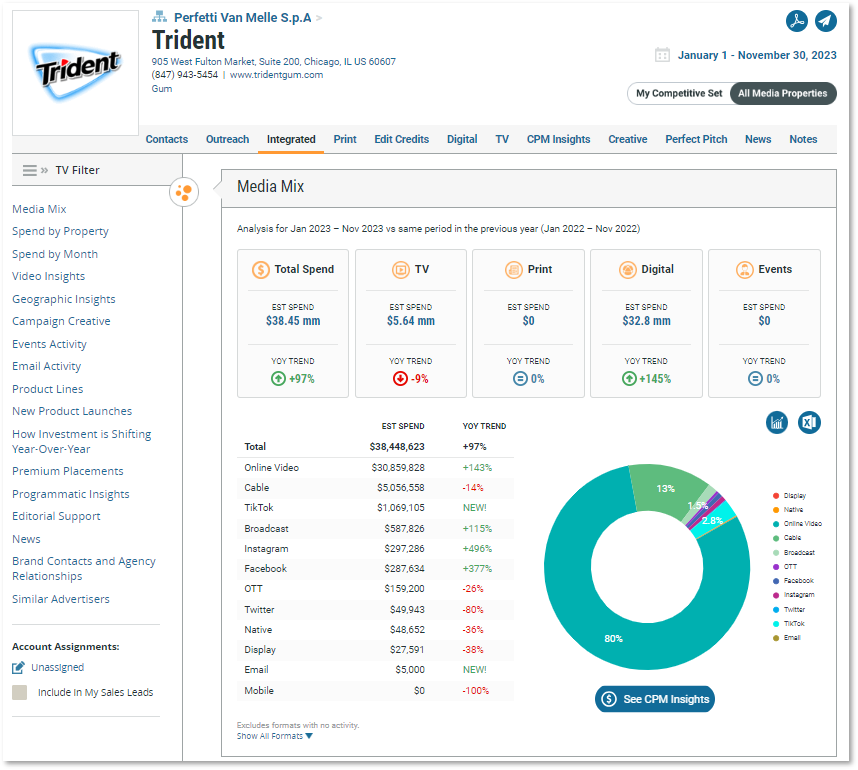Screen dimensions: 858x770
Task: Open Geographic Insights sidebar link
Action: click(x=63, y=299)
